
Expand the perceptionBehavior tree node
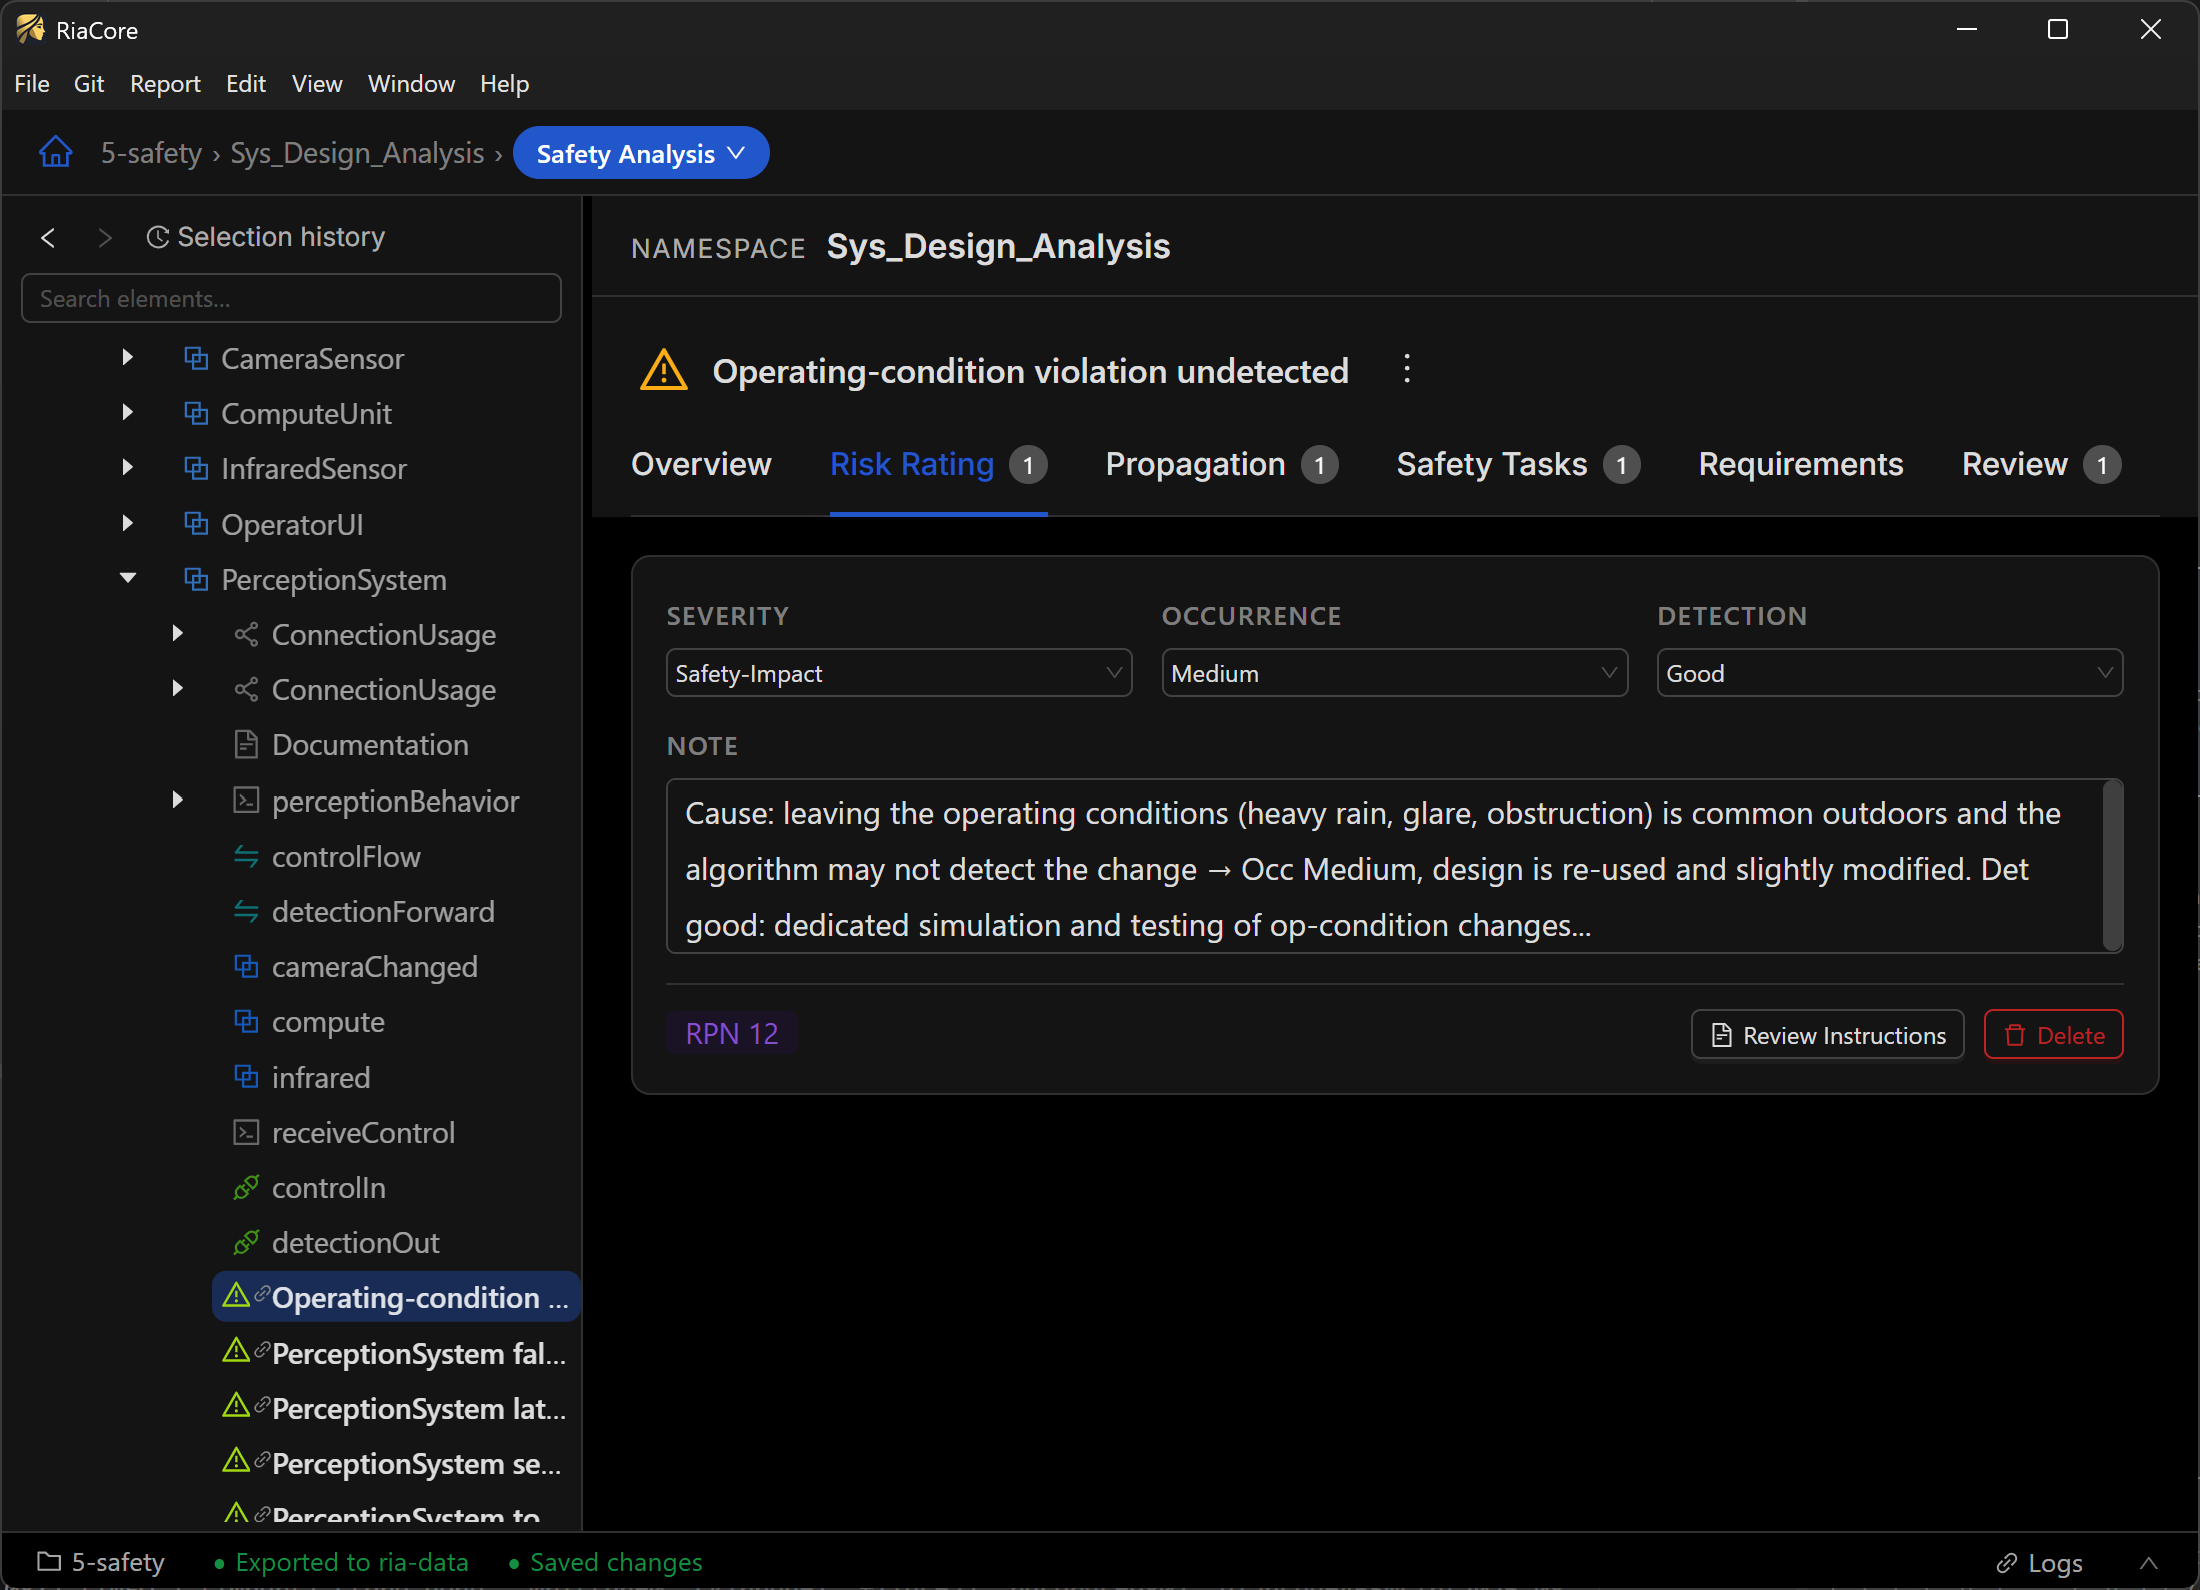point(178,800)
